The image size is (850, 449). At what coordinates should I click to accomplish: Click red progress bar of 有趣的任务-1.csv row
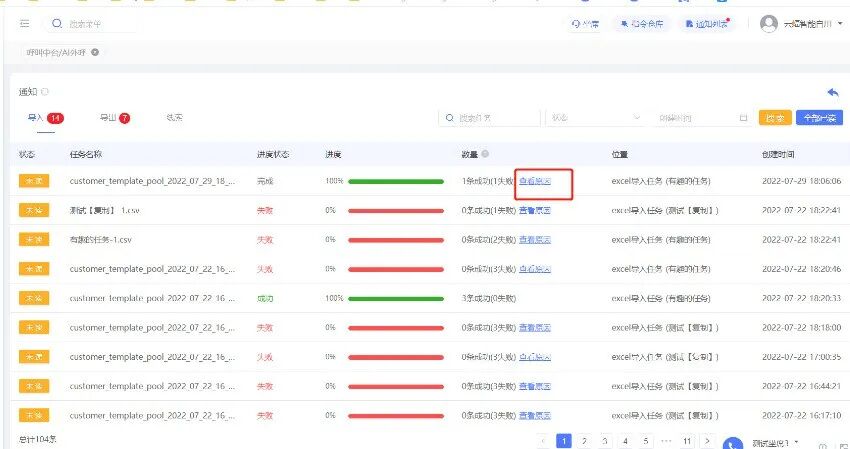396,240
